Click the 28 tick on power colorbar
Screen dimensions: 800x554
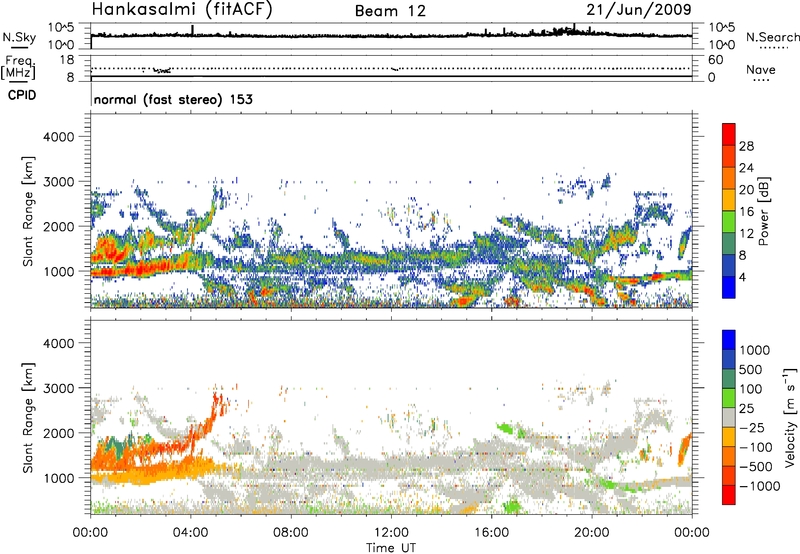(x=746, y=146)
